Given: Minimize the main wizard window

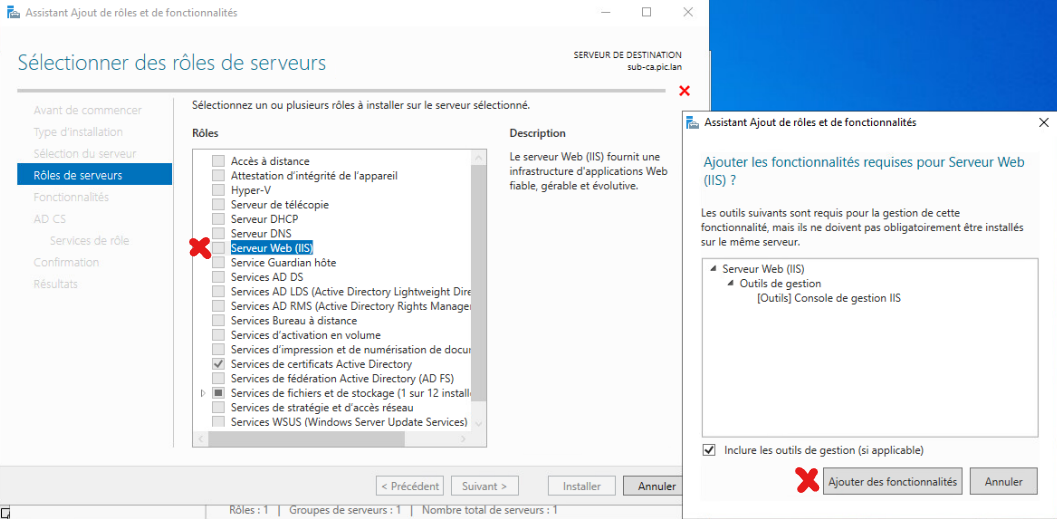Looking at the screenshot, I should (605, 12).
